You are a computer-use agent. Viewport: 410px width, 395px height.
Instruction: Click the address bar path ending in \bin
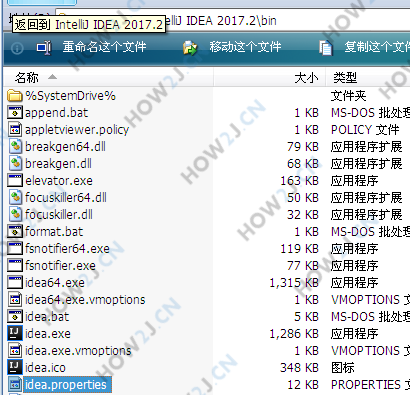click(x=233, y=21)
